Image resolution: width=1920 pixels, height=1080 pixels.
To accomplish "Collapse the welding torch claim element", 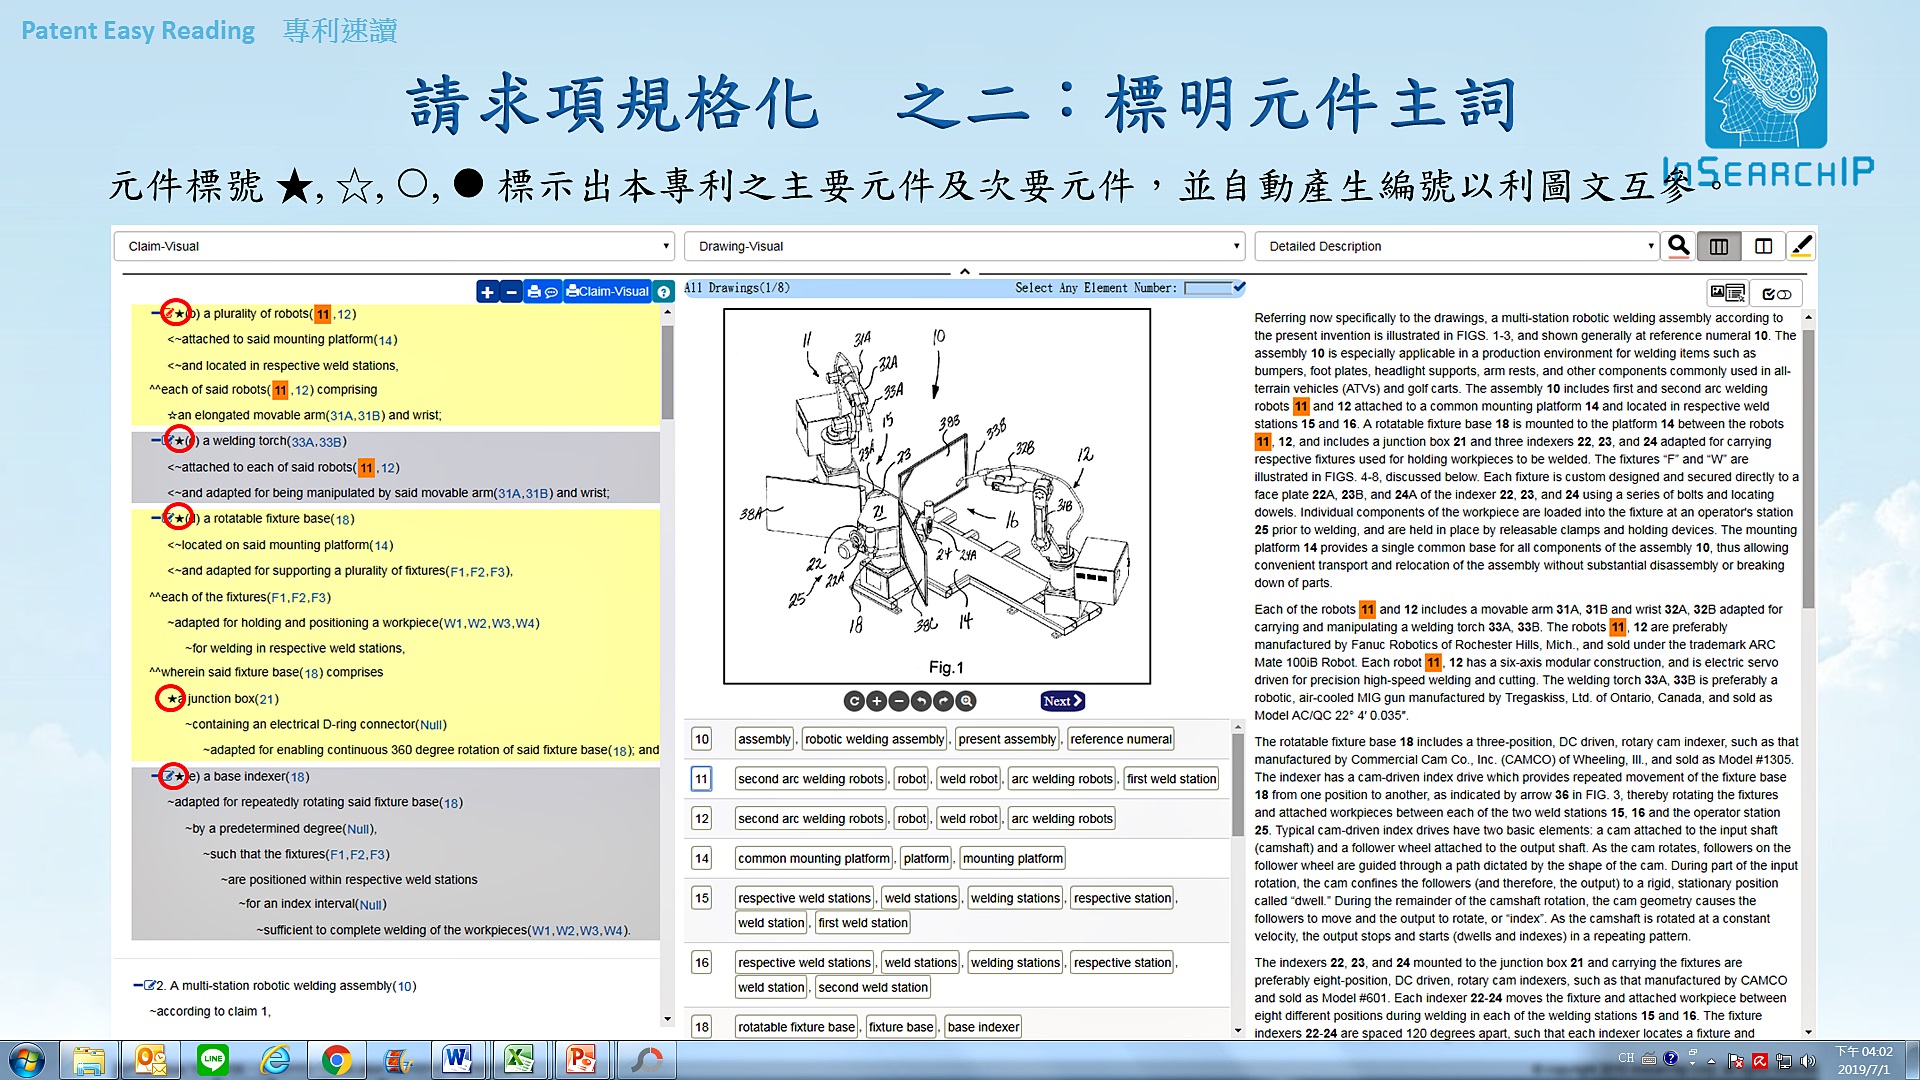I will (x=155, y=441).
